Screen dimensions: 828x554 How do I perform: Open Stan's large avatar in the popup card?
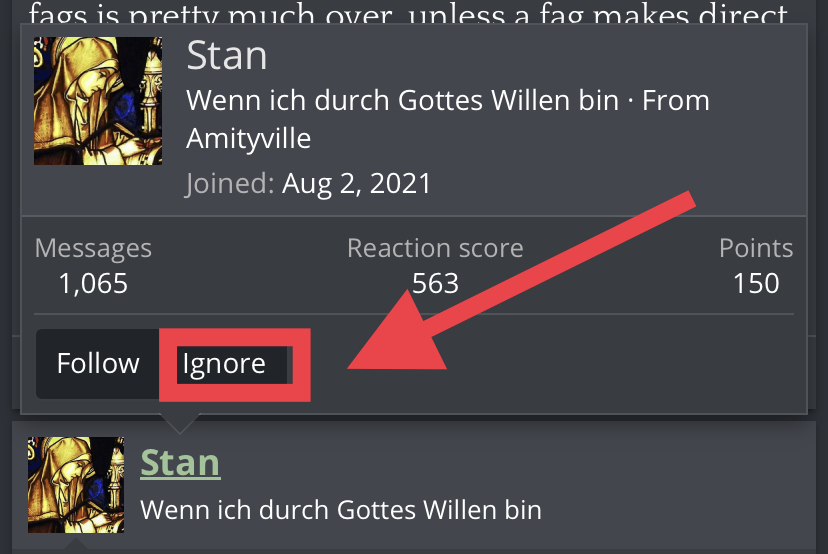coord(98,101)
